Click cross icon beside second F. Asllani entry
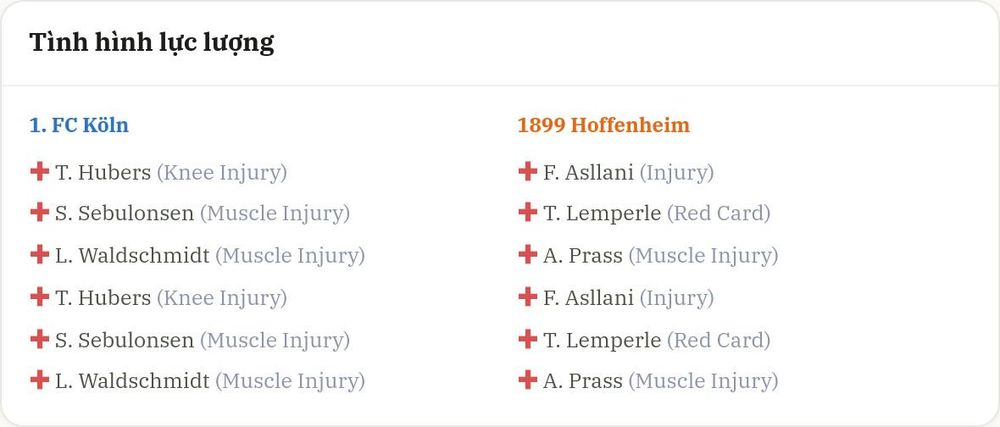This screenshot has width=1000, height=427. [527, 296]
